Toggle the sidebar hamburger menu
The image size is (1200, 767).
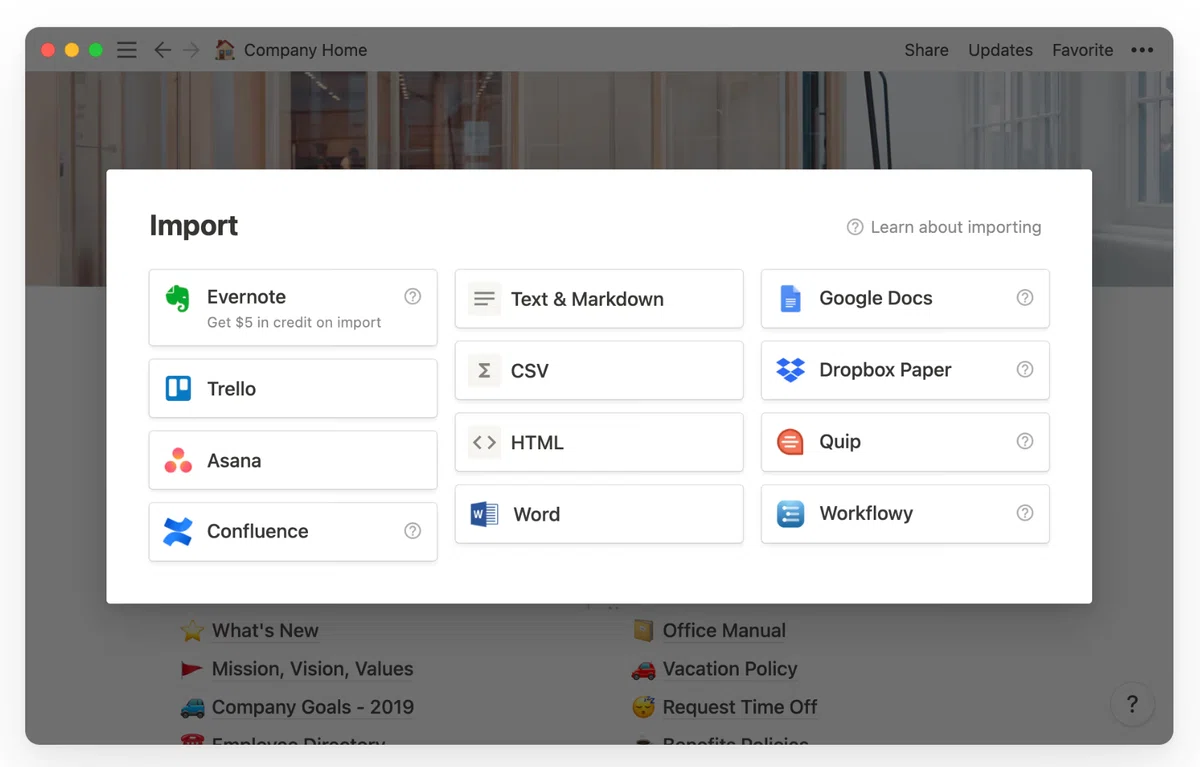[126, 50]
